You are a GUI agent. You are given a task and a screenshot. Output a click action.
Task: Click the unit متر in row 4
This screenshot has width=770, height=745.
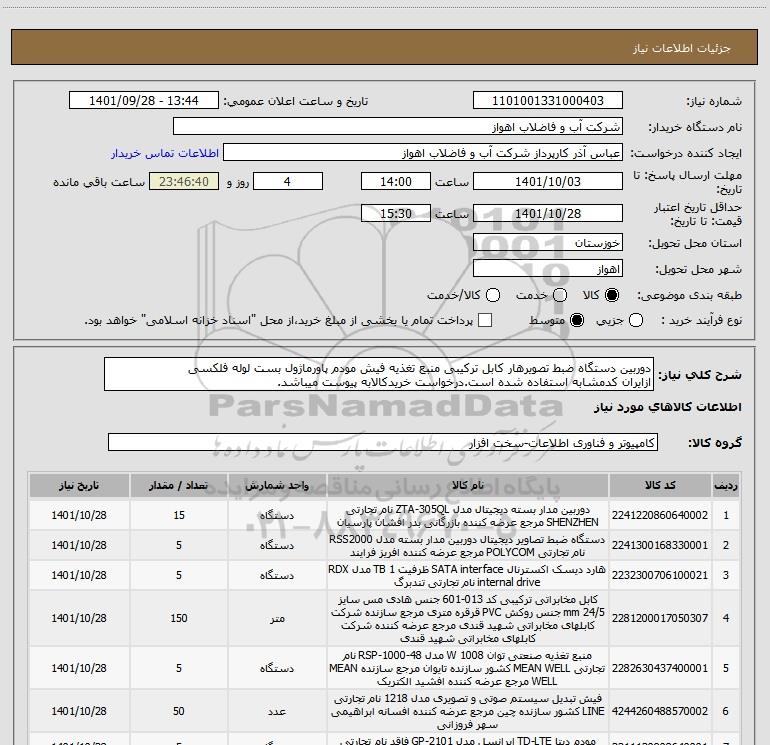[277, 618]
